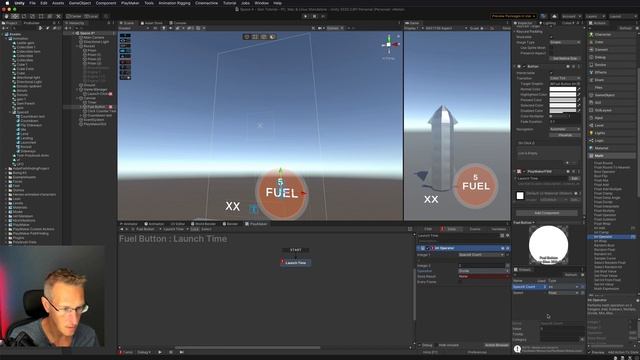Open the cloud services icon

[x=554, y=16]
